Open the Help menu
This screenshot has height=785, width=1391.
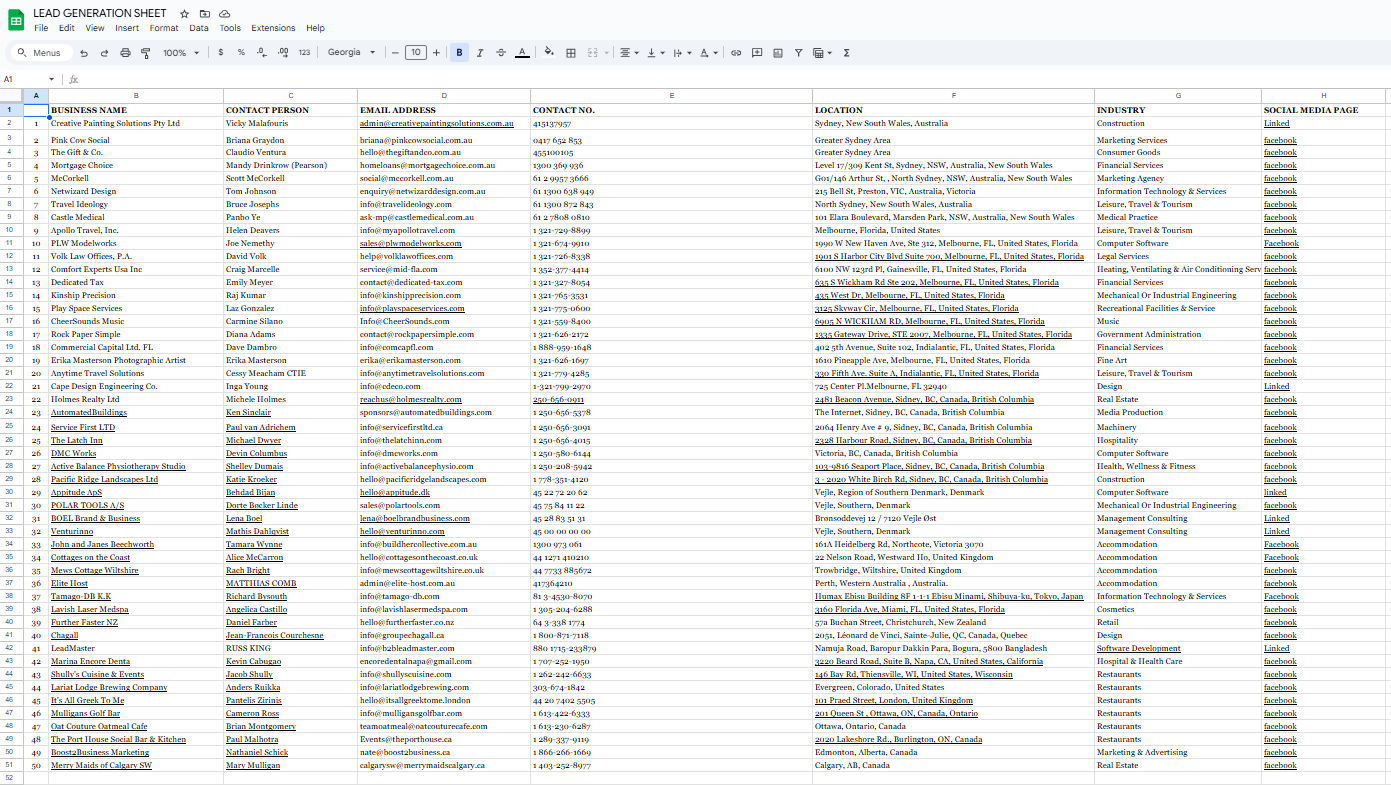click(x=315, y=28)
